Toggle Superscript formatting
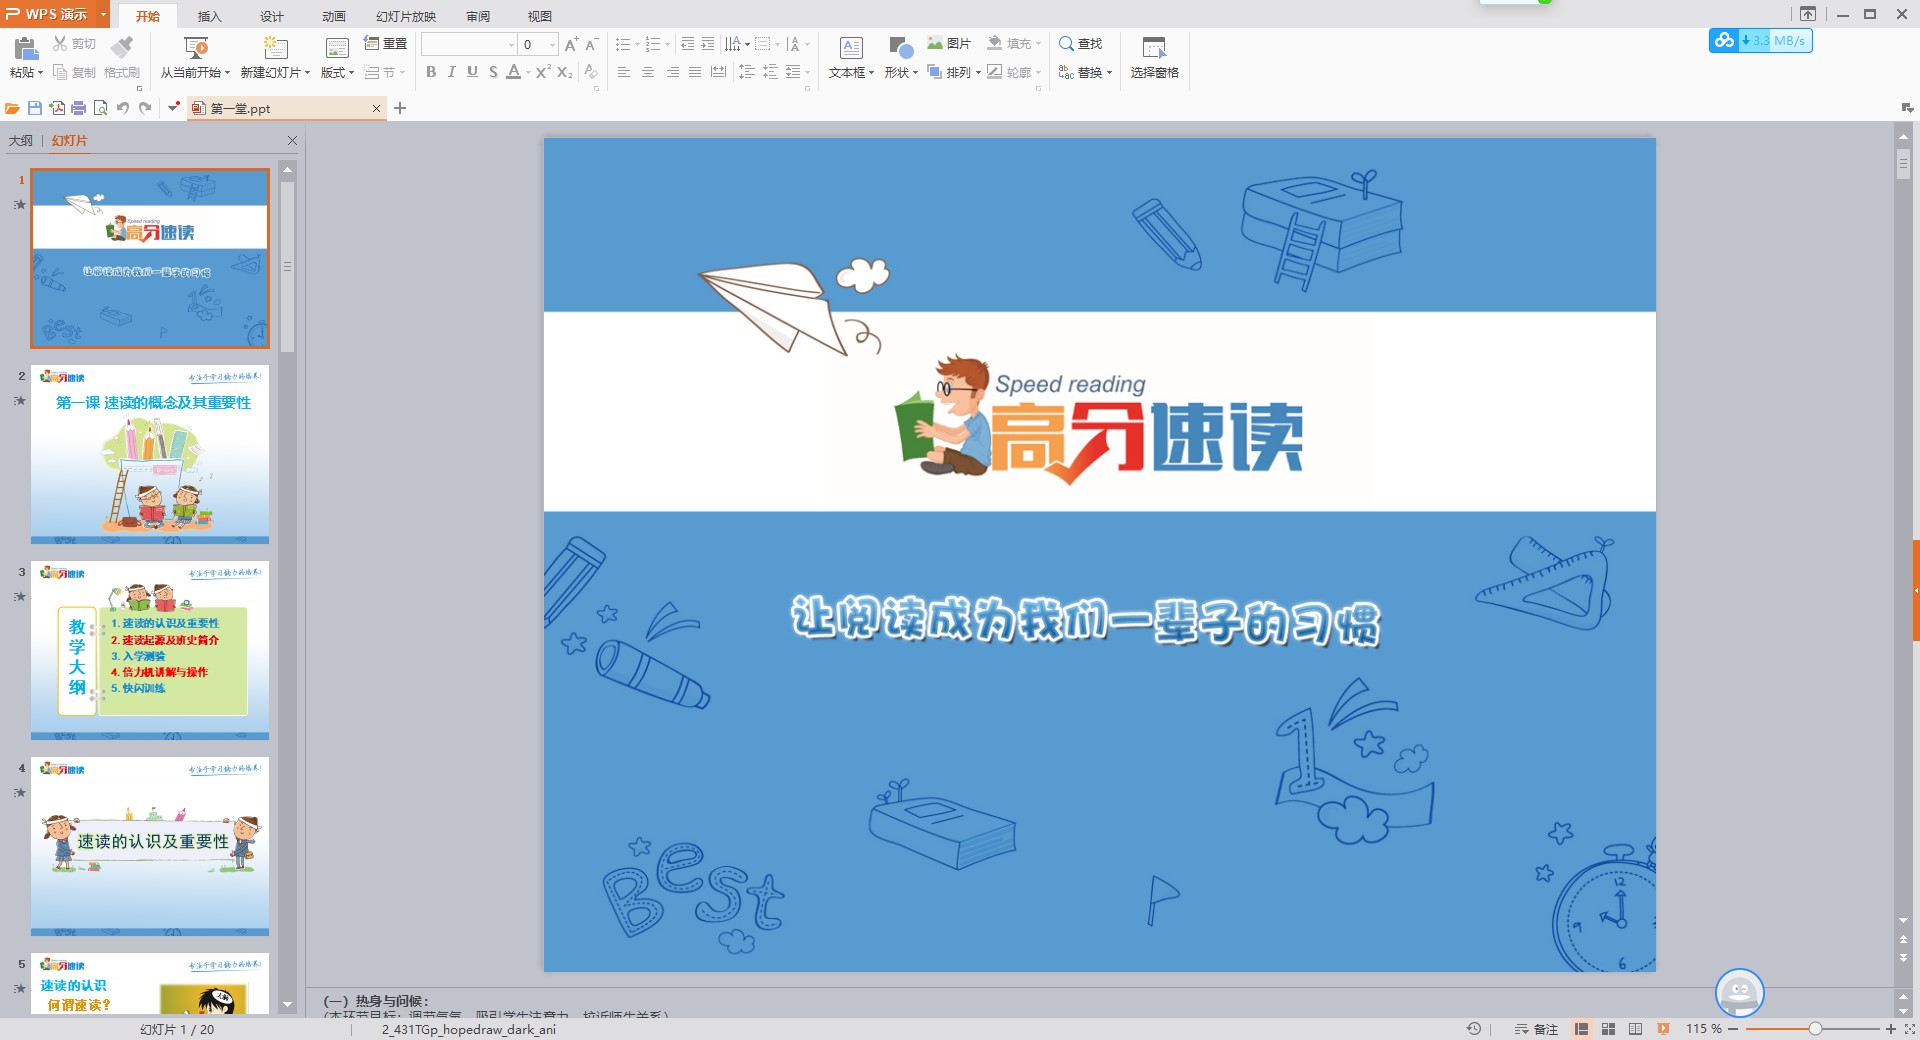Image resolution: width=1920 pixels, height=1040 pixels. (x=543, y=72)
